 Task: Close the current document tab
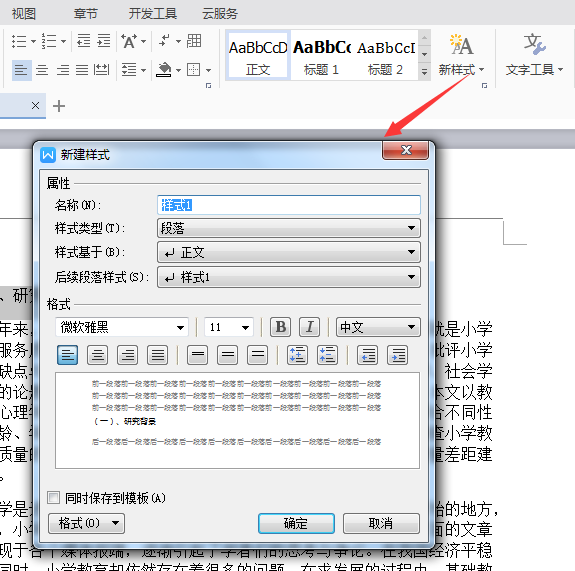[35, 106]
